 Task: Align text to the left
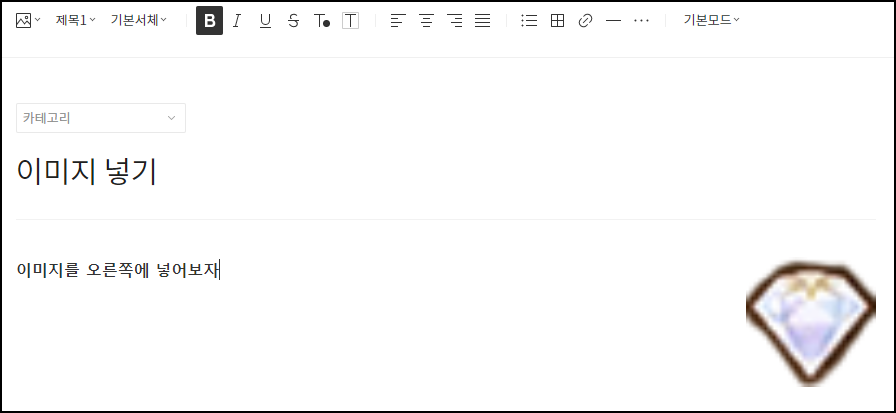[x=398, y=21]
